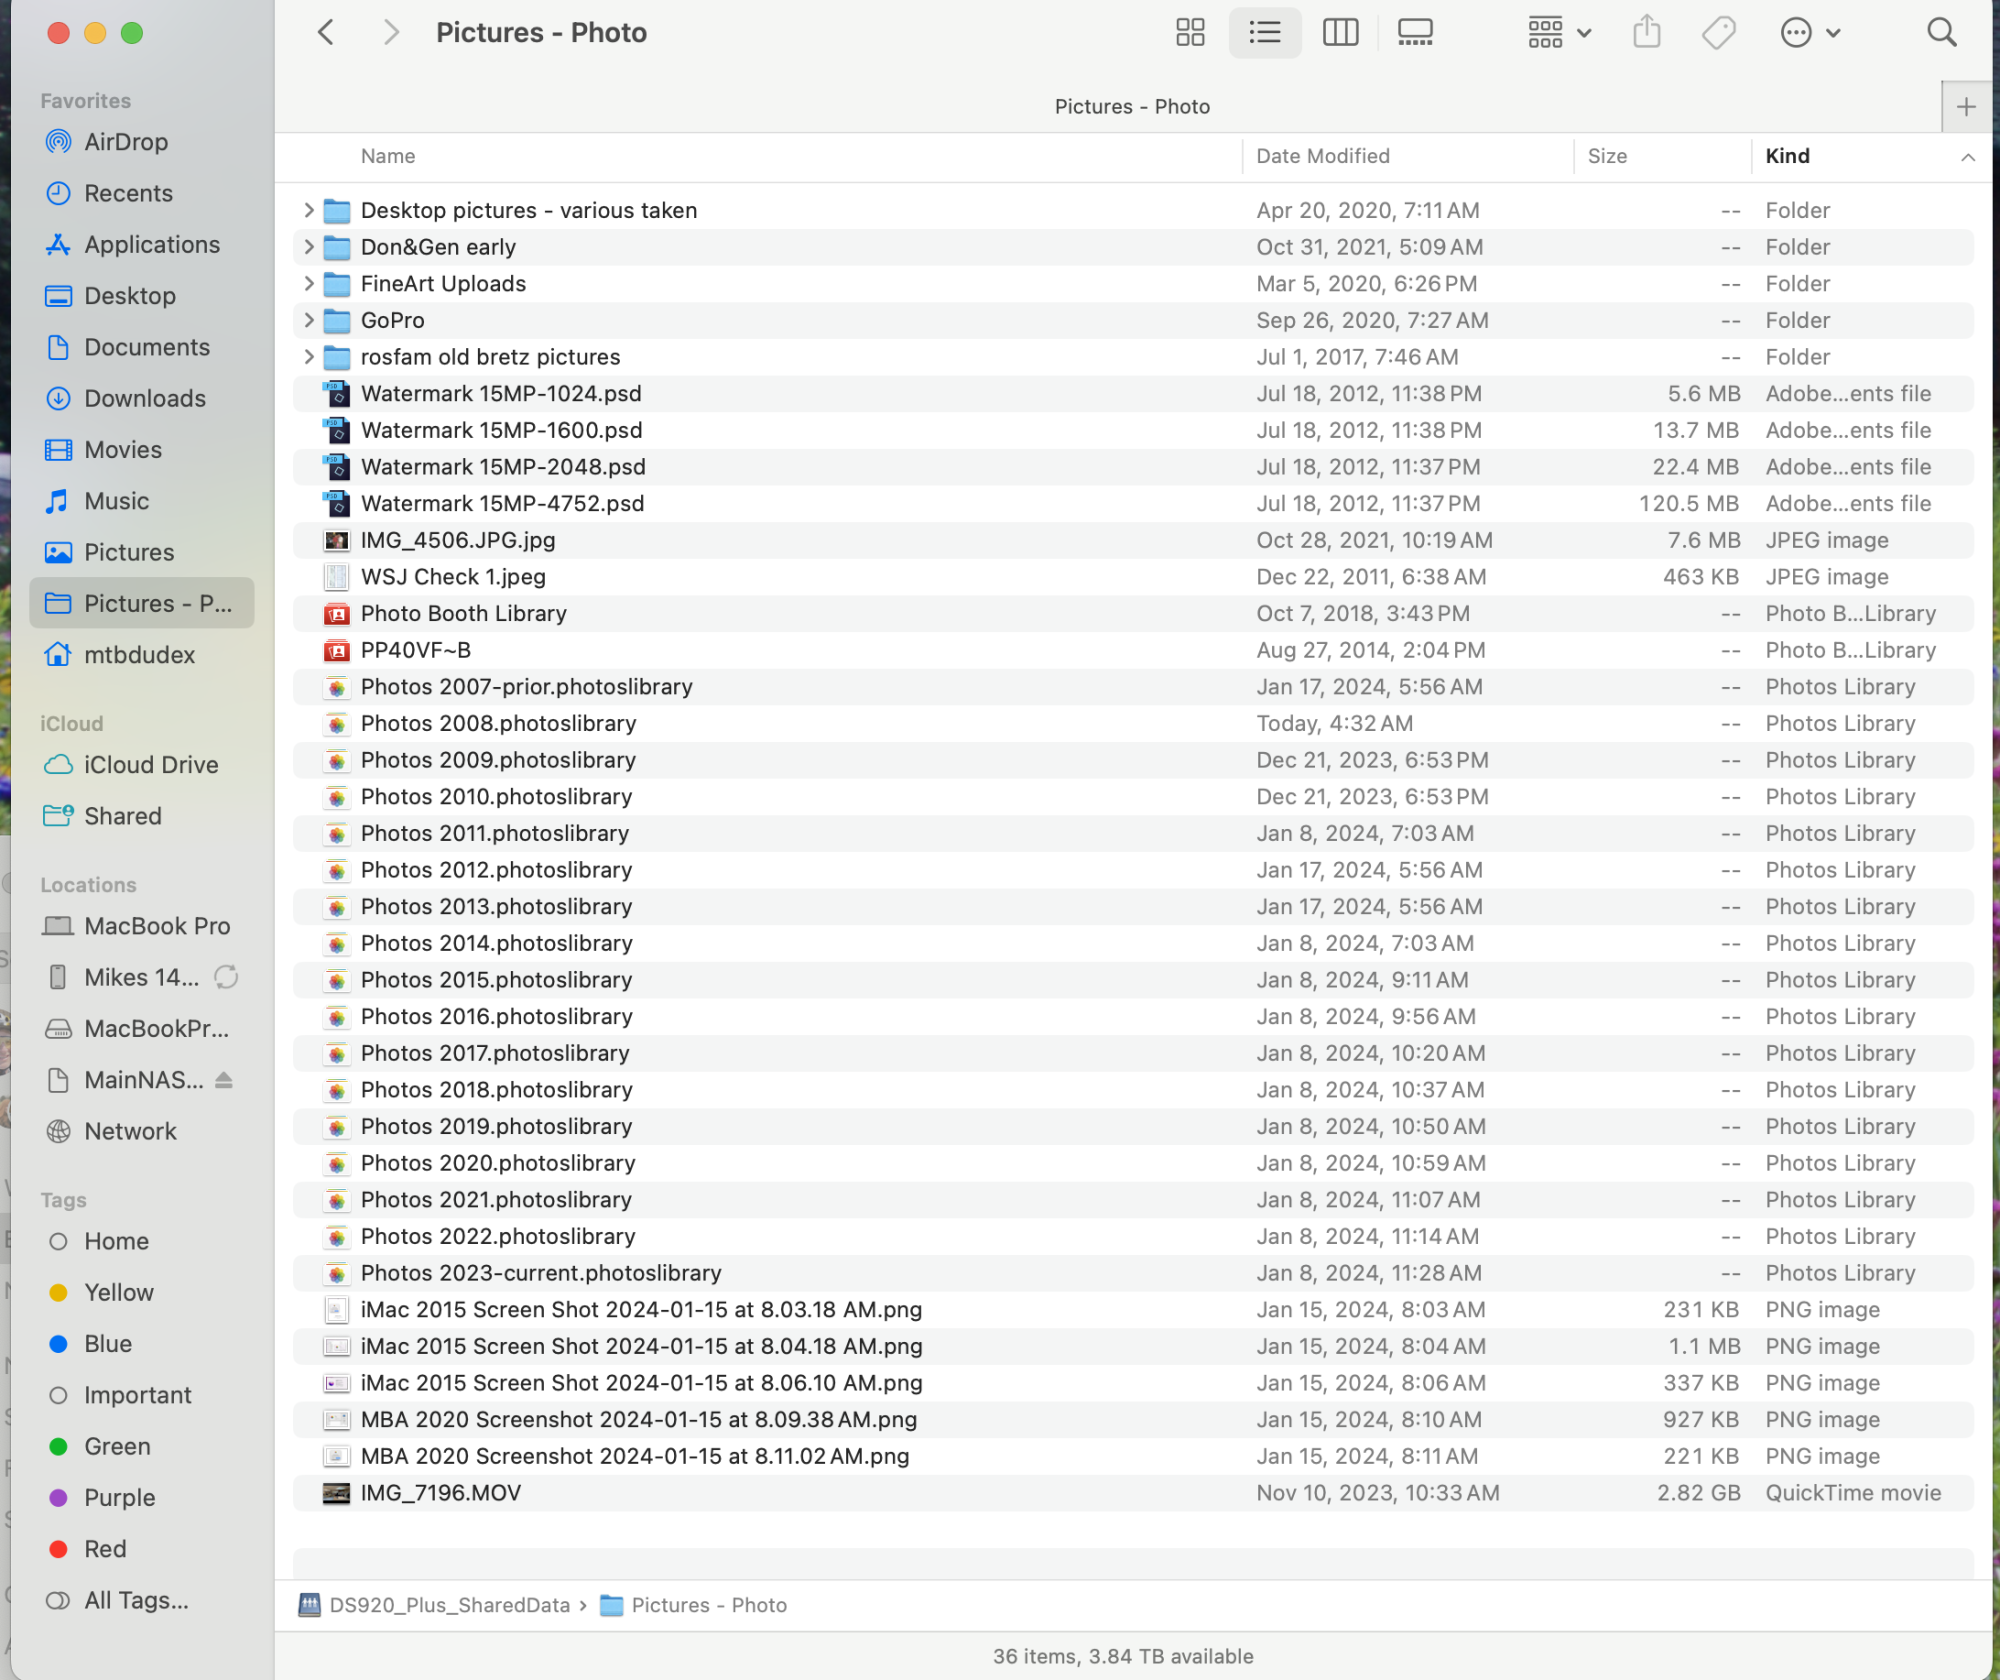Click the Home tag in the sidebar
Image resolution: width=2000 pixels, height=1680 pixels.
point(116,1242)
